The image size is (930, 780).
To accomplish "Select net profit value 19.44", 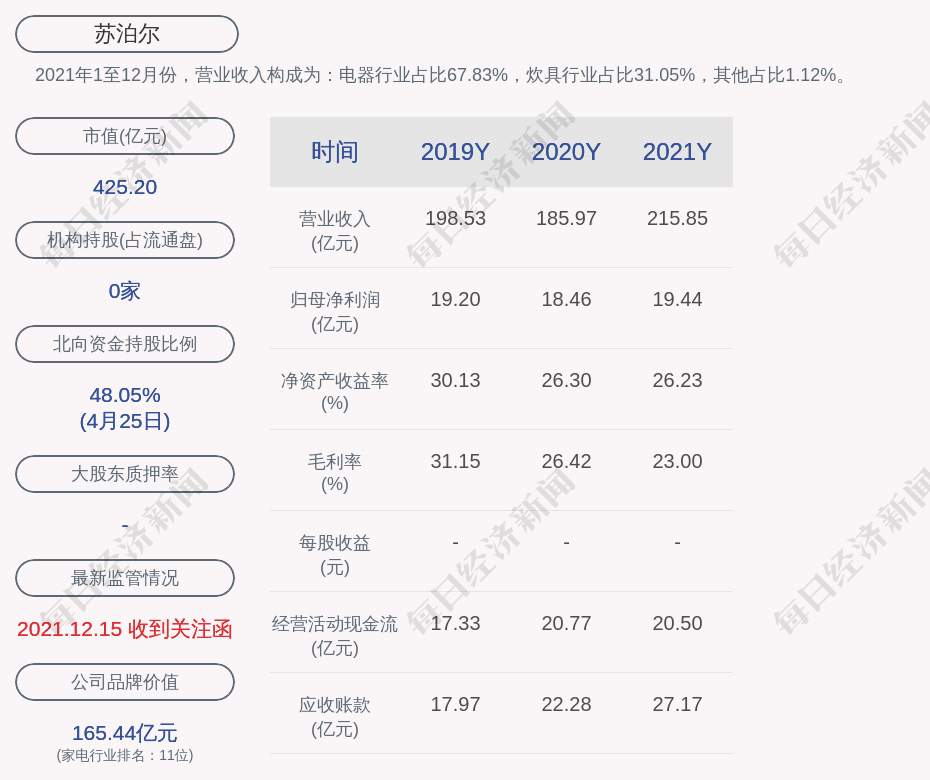I will pos(677,300).
